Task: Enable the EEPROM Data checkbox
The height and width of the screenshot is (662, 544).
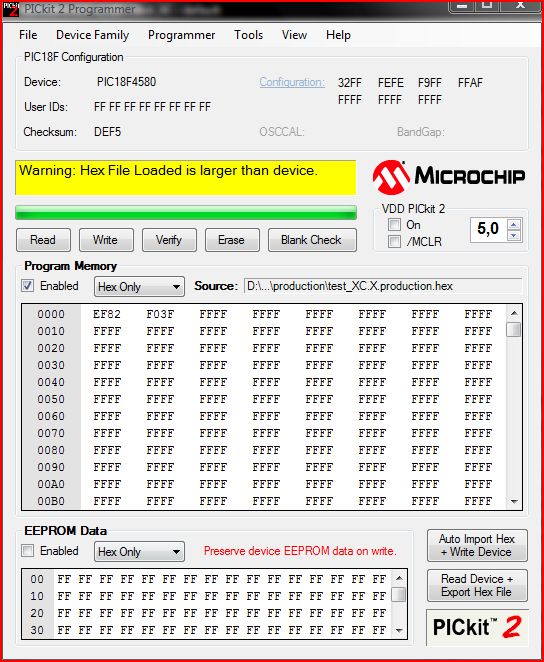Action: (27, 551)
